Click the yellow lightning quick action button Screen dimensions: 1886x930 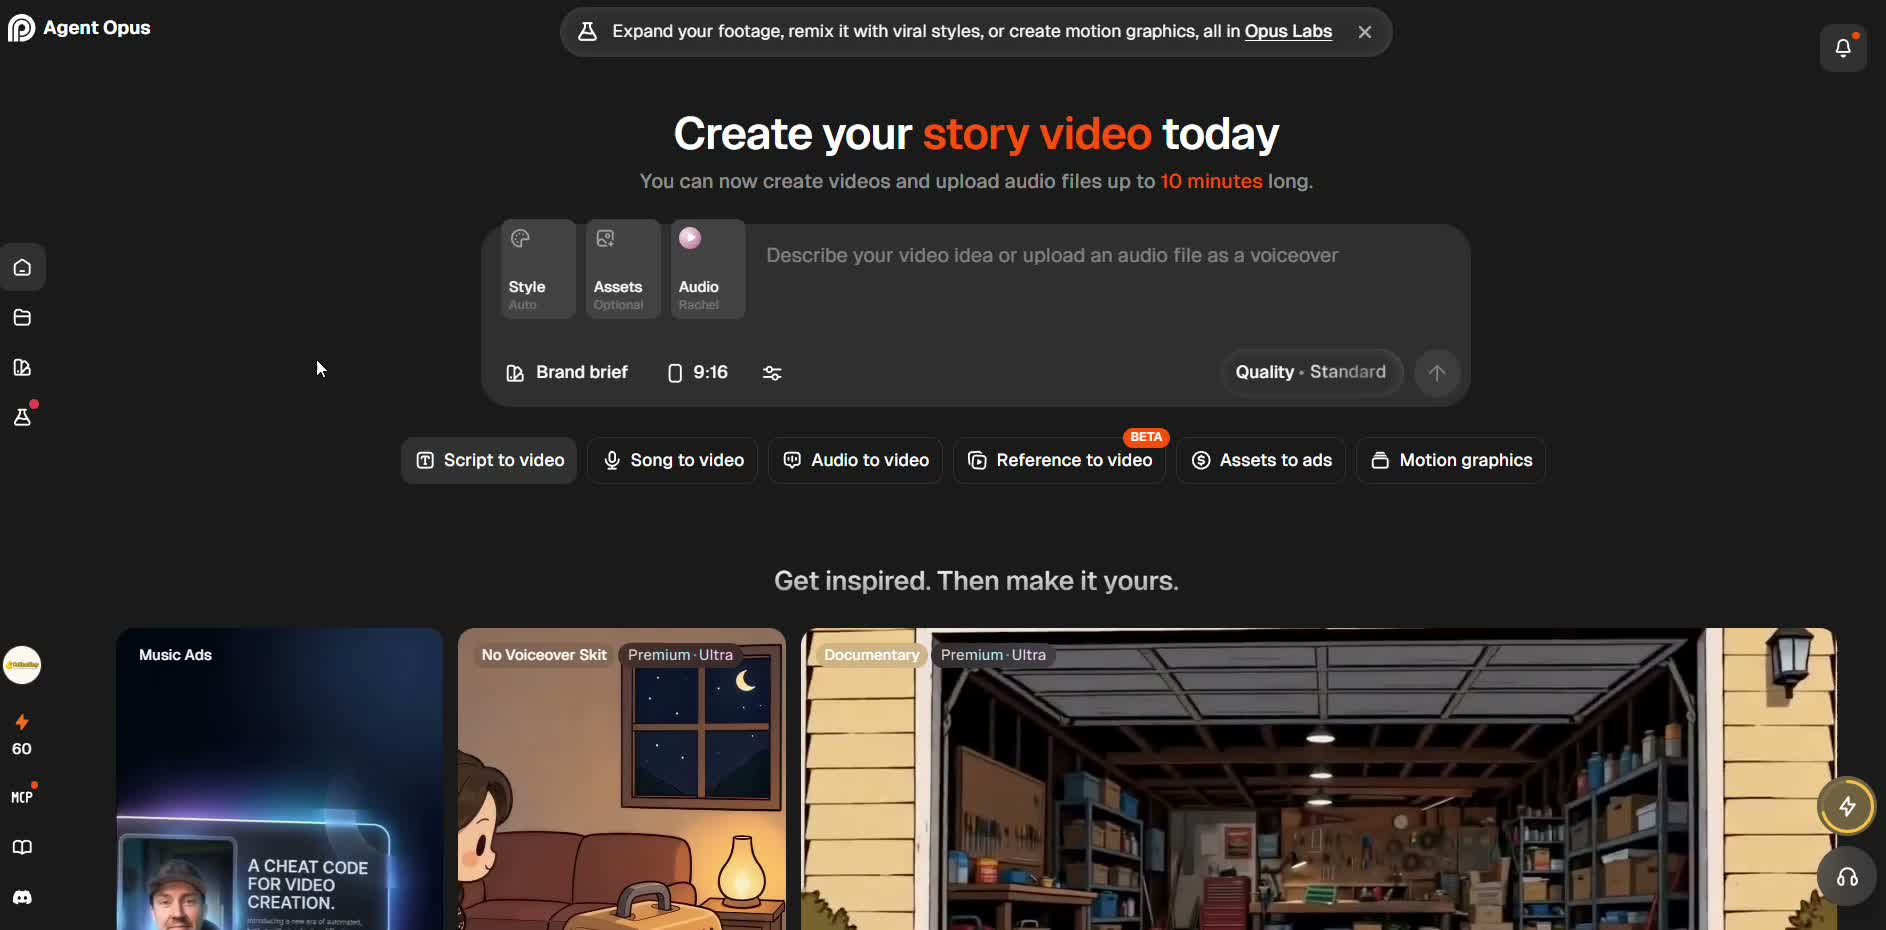click(1846, 806)
